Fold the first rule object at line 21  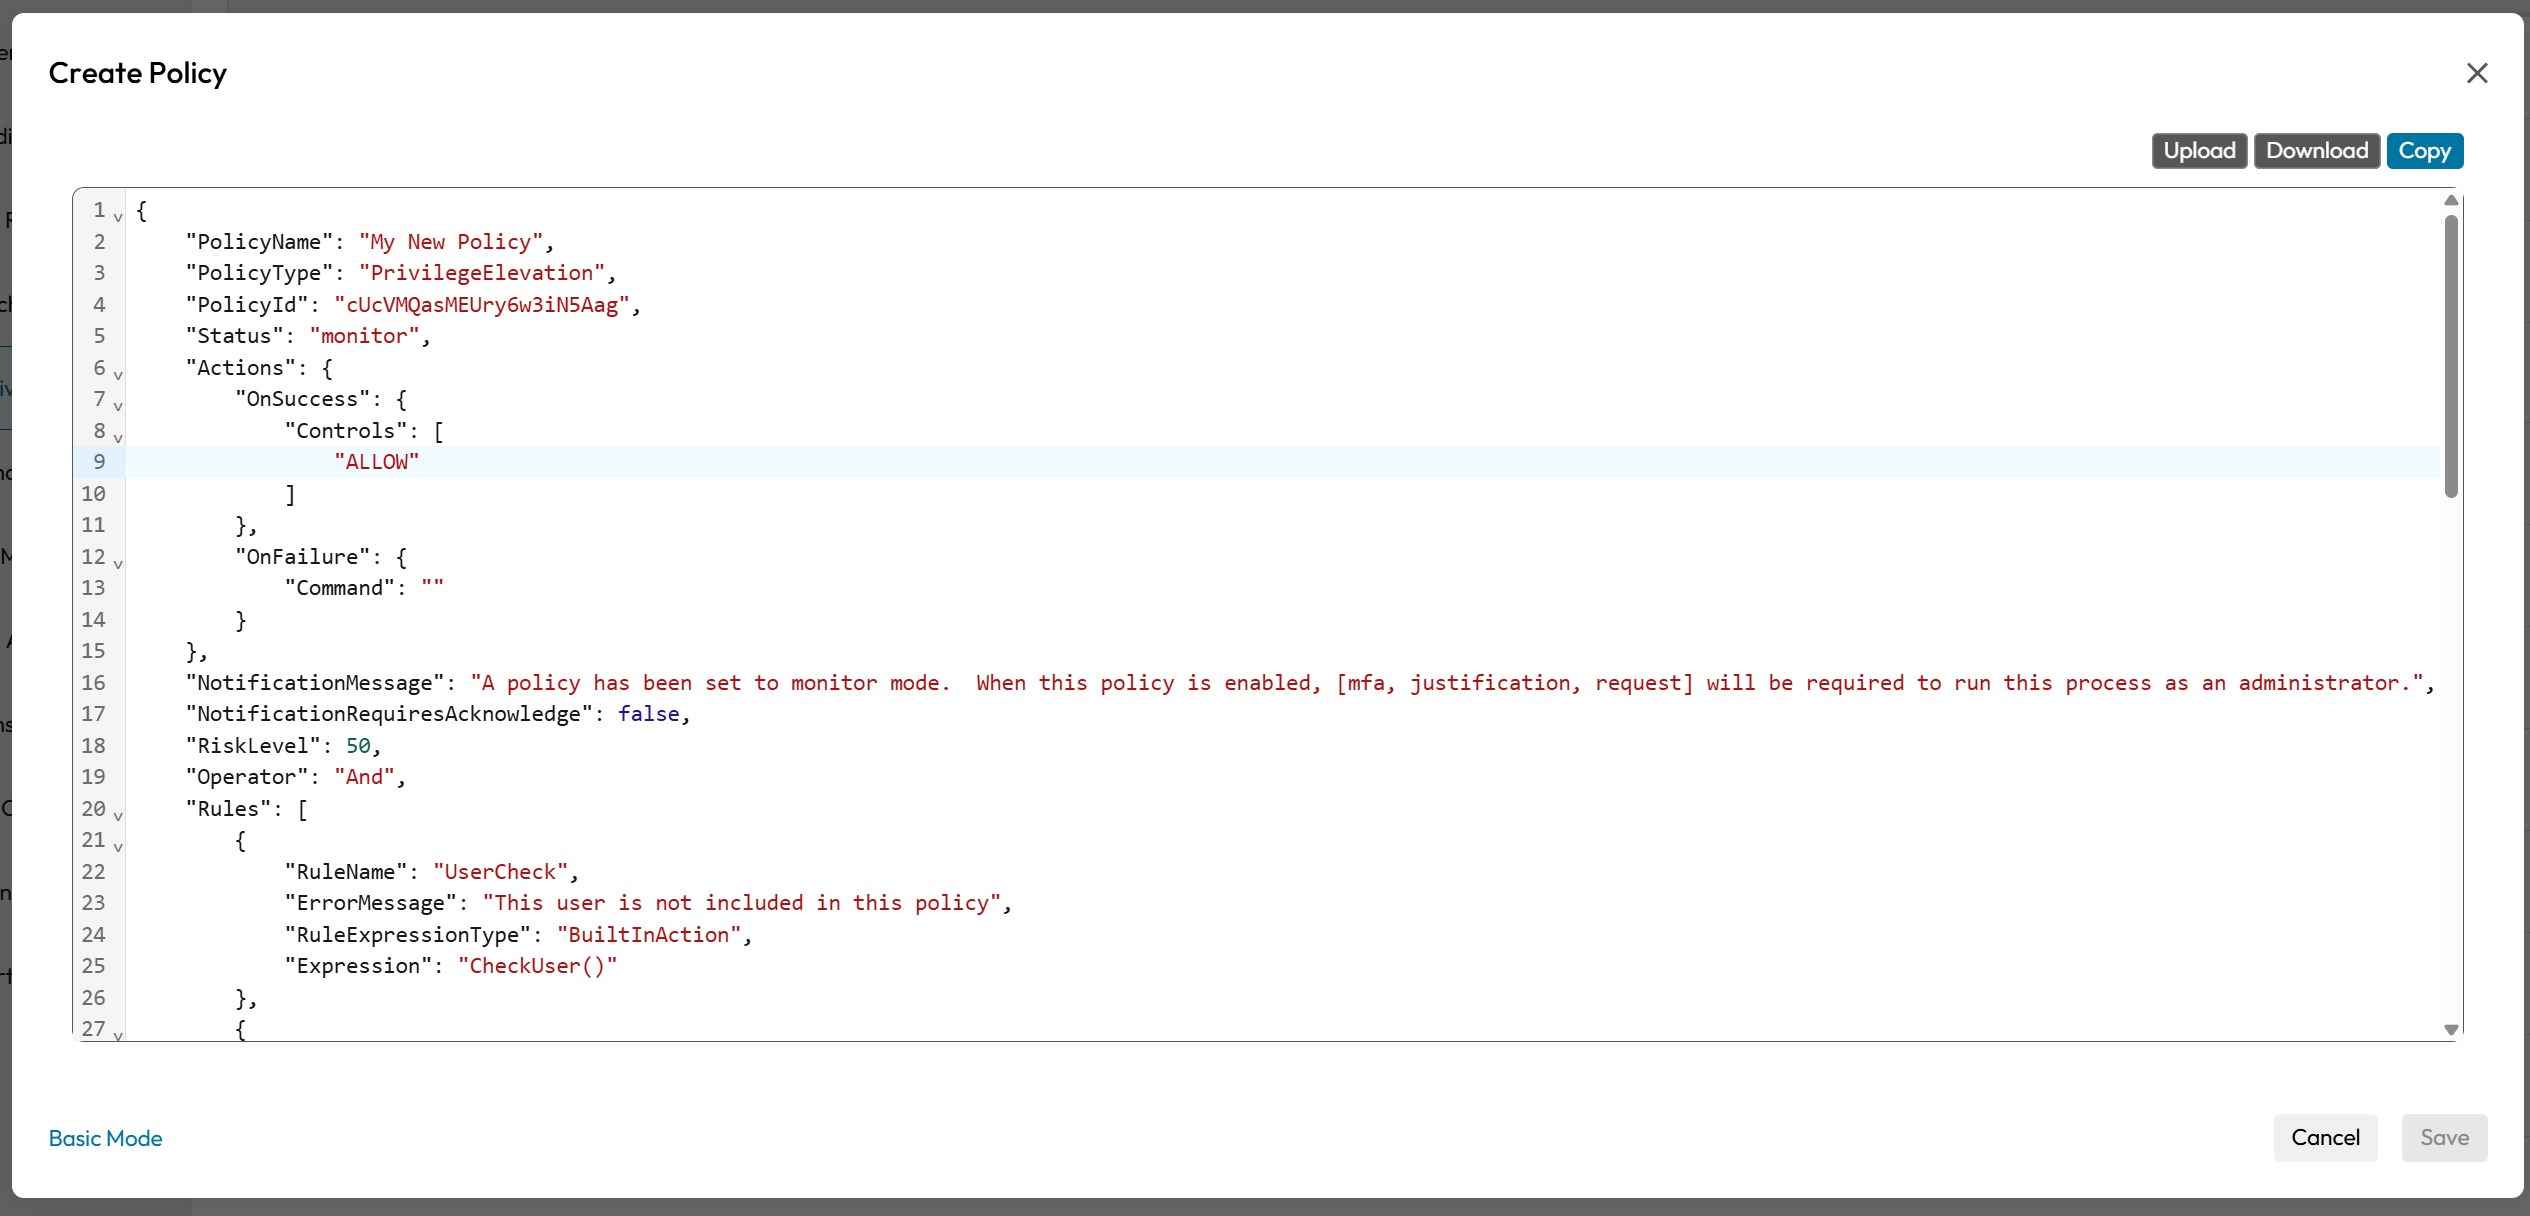[118, 847]
